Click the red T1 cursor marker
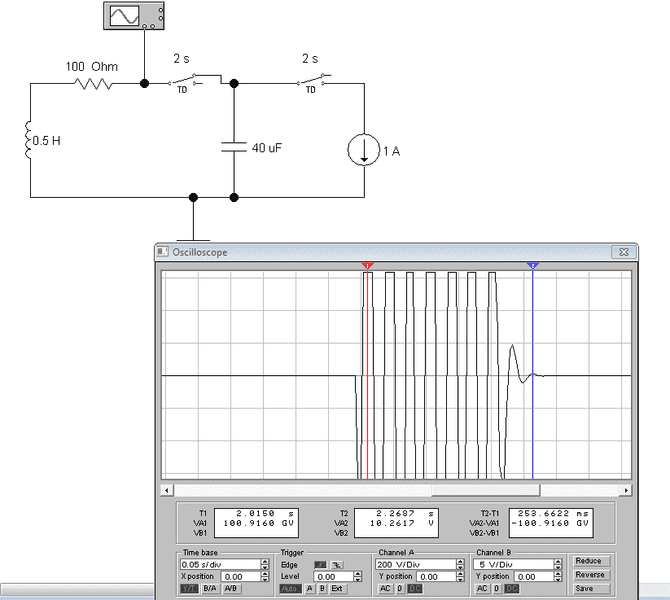The width and height of the screenshot is (670, 600). 368,267
